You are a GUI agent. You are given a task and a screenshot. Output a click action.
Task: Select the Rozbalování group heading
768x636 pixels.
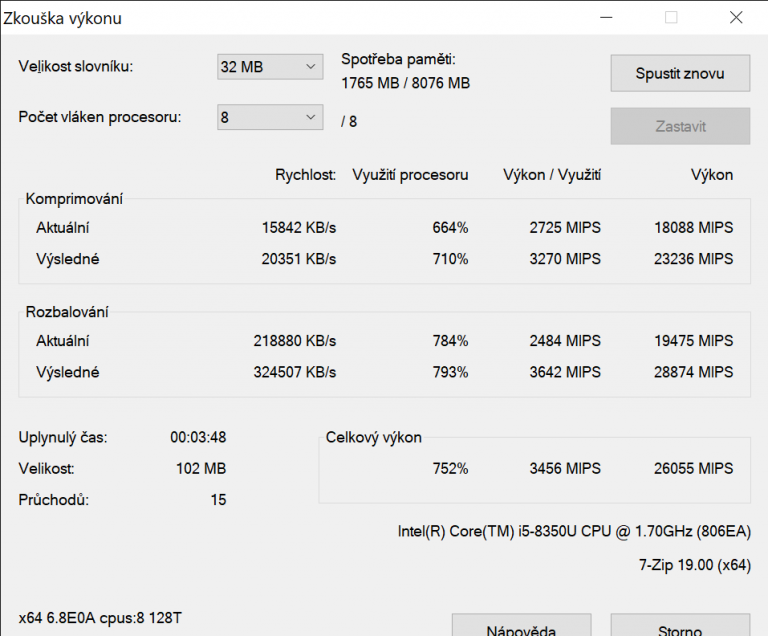coord(67,312)
